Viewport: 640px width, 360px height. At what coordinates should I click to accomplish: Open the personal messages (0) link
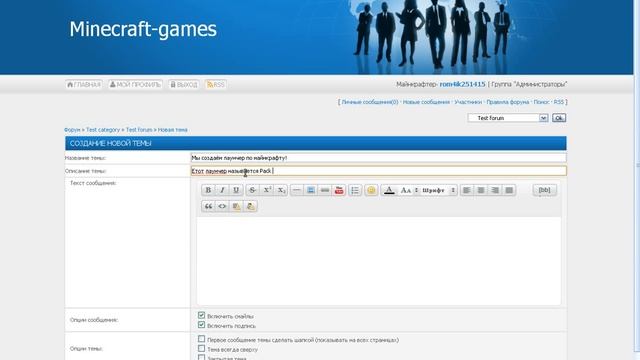(x=369, y=102)
